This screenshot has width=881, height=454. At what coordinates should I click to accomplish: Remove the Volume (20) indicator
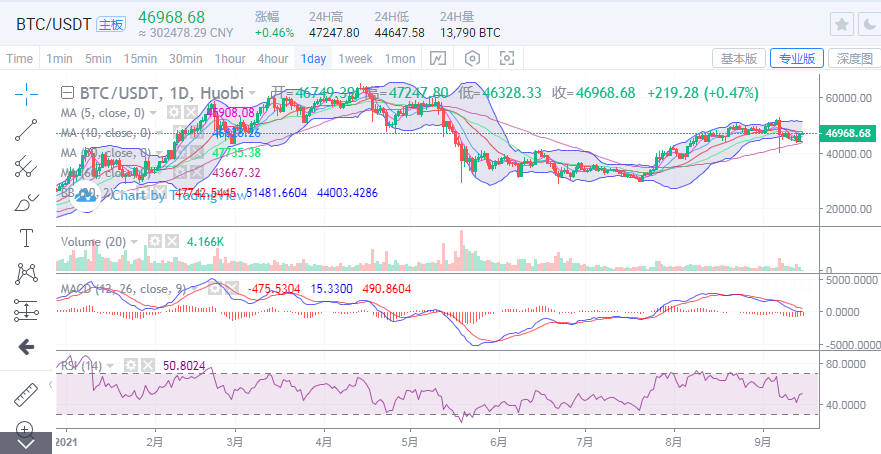[173, 241]
